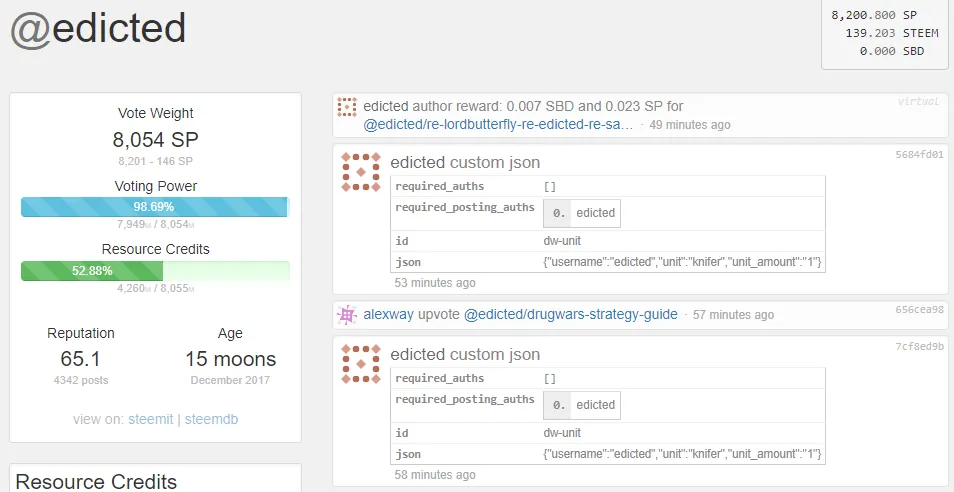The image size is (954, 492).
Task: Open the re-lordbutterfly-re-edicted post link
Action: [498, 125]
